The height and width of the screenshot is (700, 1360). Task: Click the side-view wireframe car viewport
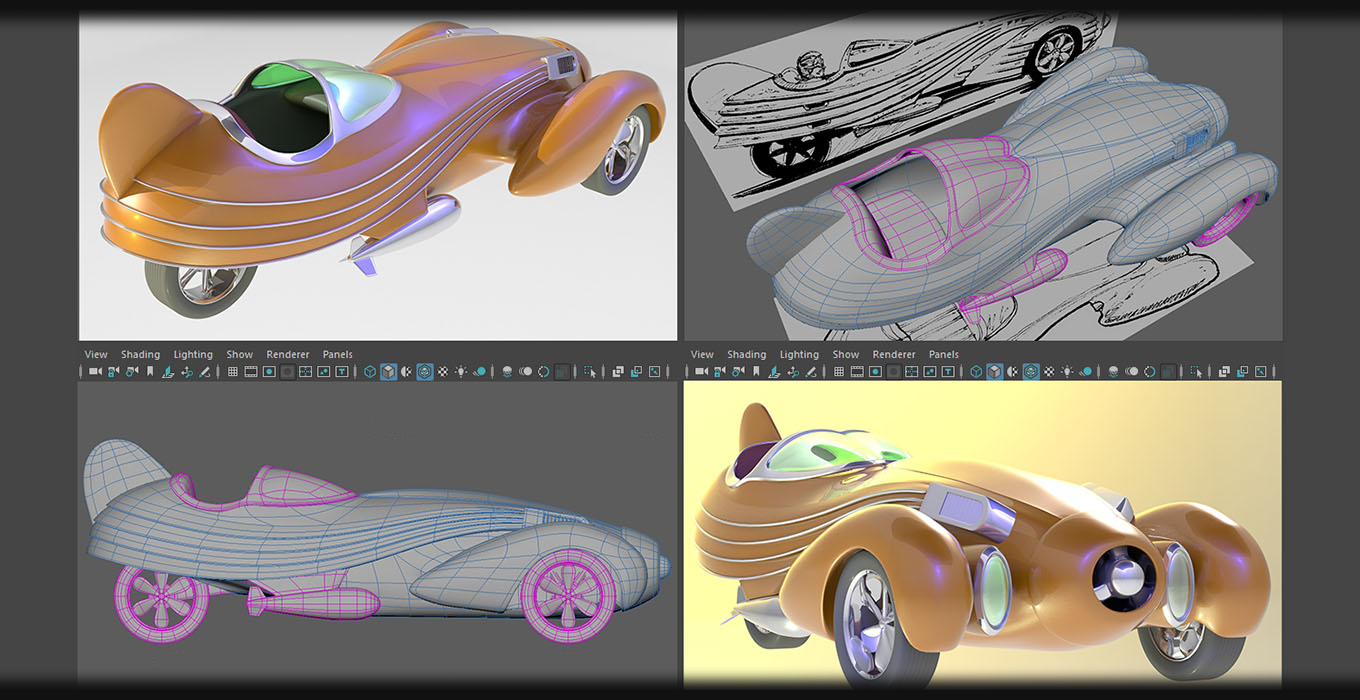click(x=378, y=535)
